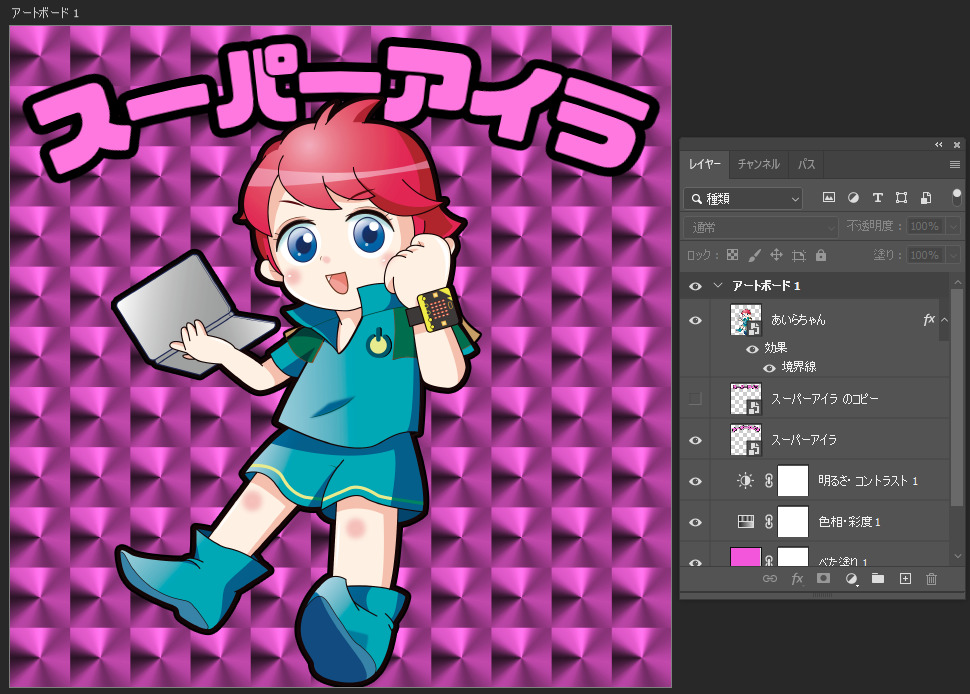Open the 種類 filter type dropdown

coord(743,199)
